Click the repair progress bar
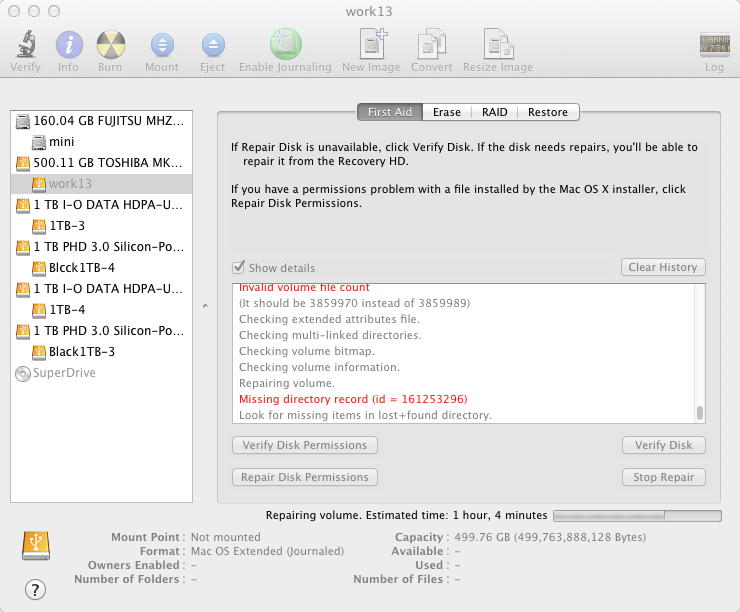The image size is (740, 612). tap(637, 516)
